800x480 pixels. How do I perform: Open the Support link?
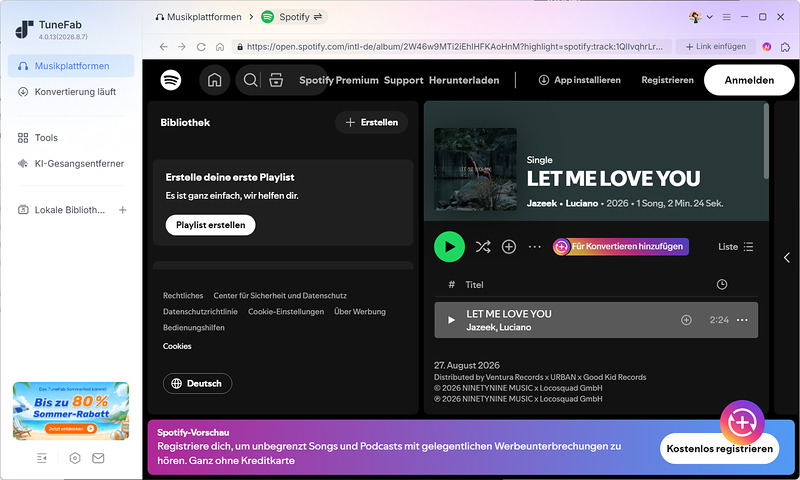tap(404, 80)
